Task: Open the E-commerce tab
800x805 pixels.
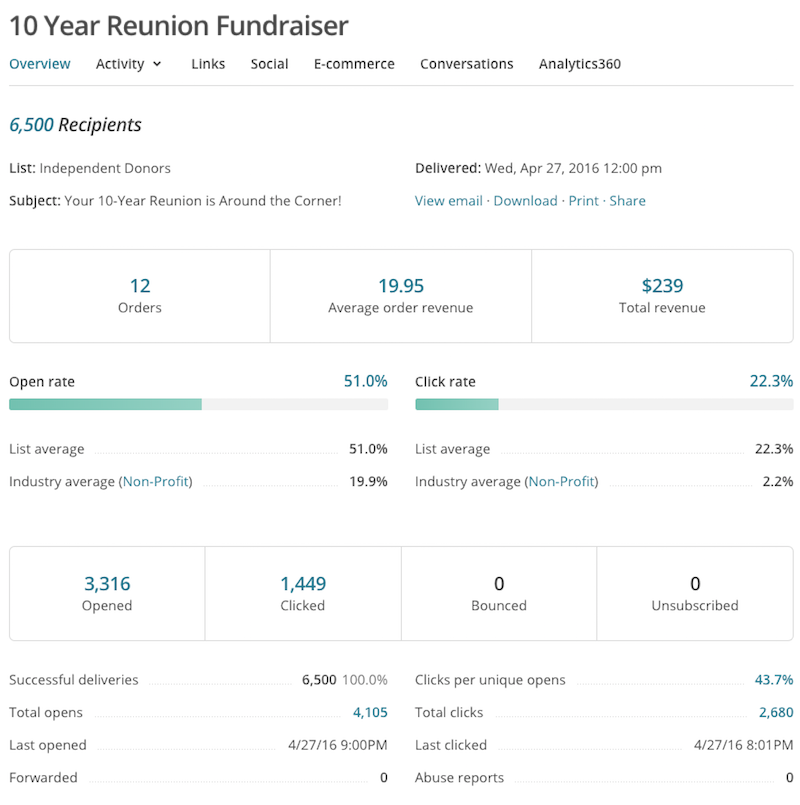Action: pos(354,64)
